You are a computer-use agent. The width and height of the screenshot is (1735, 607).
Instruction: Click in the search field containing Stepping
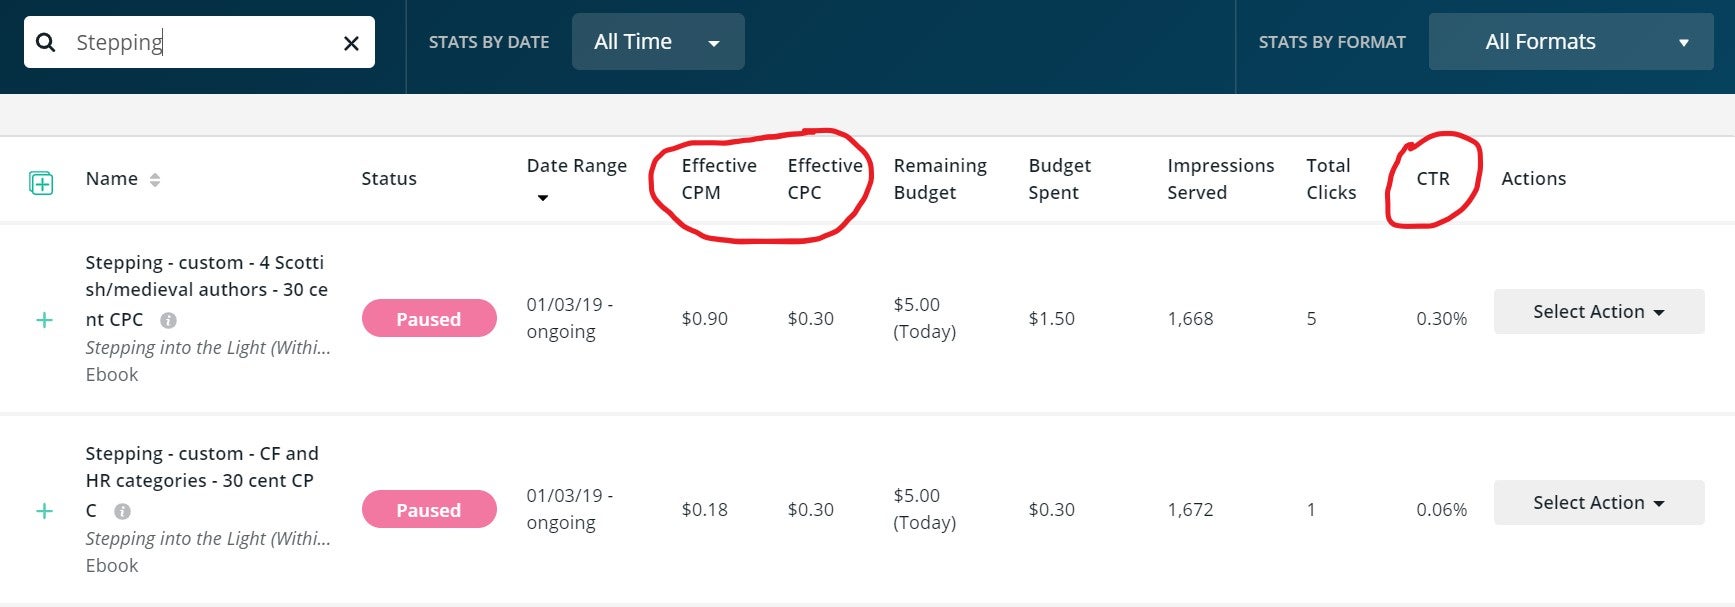click(200, 42)
